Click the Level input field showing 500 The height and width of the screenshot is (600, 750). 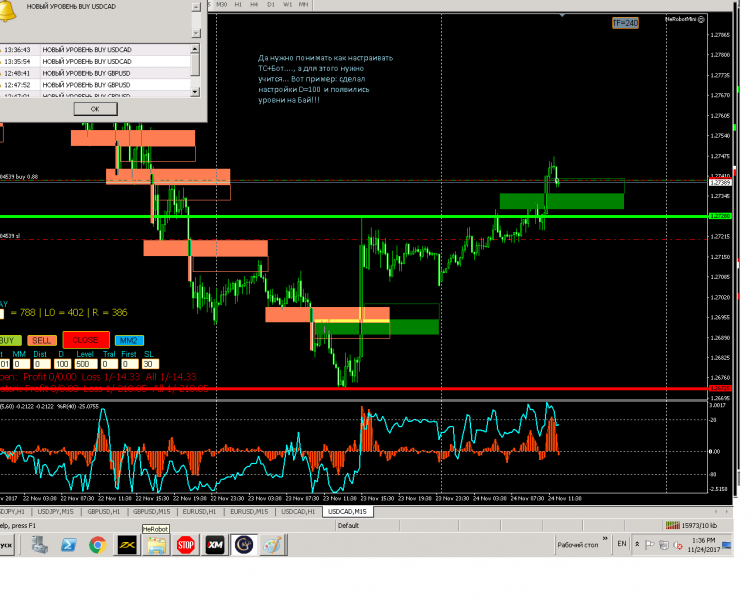pyautogui.click(x=86, y=364)
